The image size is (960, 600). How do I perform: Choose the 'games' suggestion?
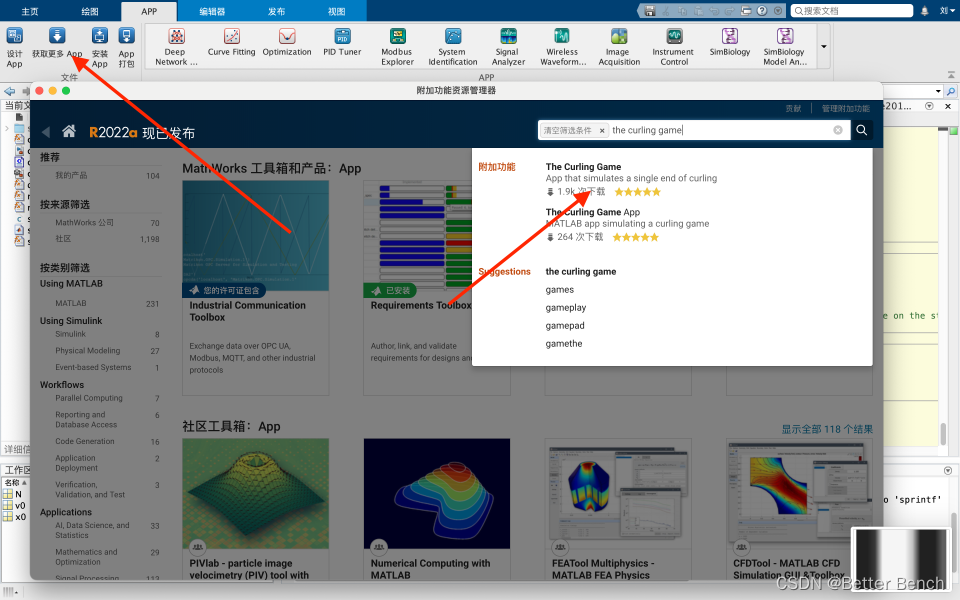click(x=560, y=290)
